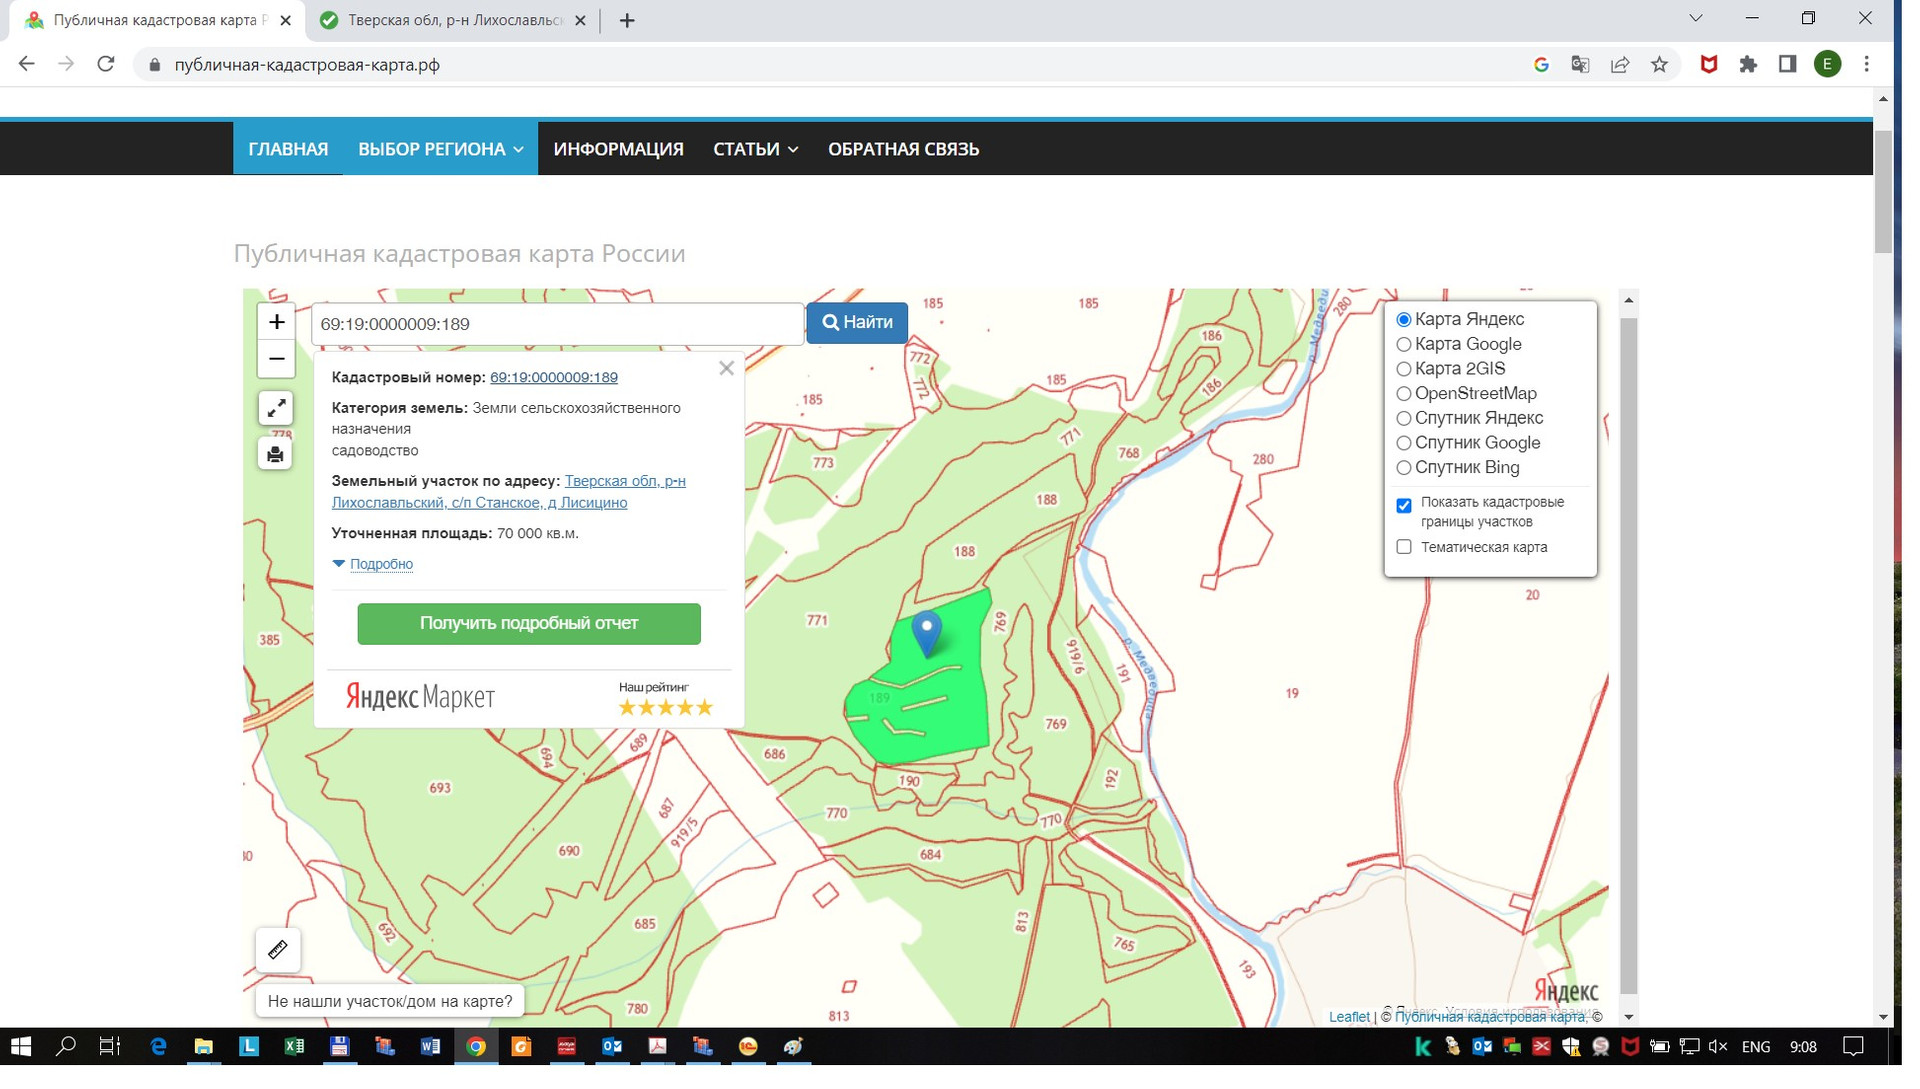Image resolution: width=1920 pixels, height=1089 pixels.
Task: Click Получить подробный отчет button
Action: (529, 624)
